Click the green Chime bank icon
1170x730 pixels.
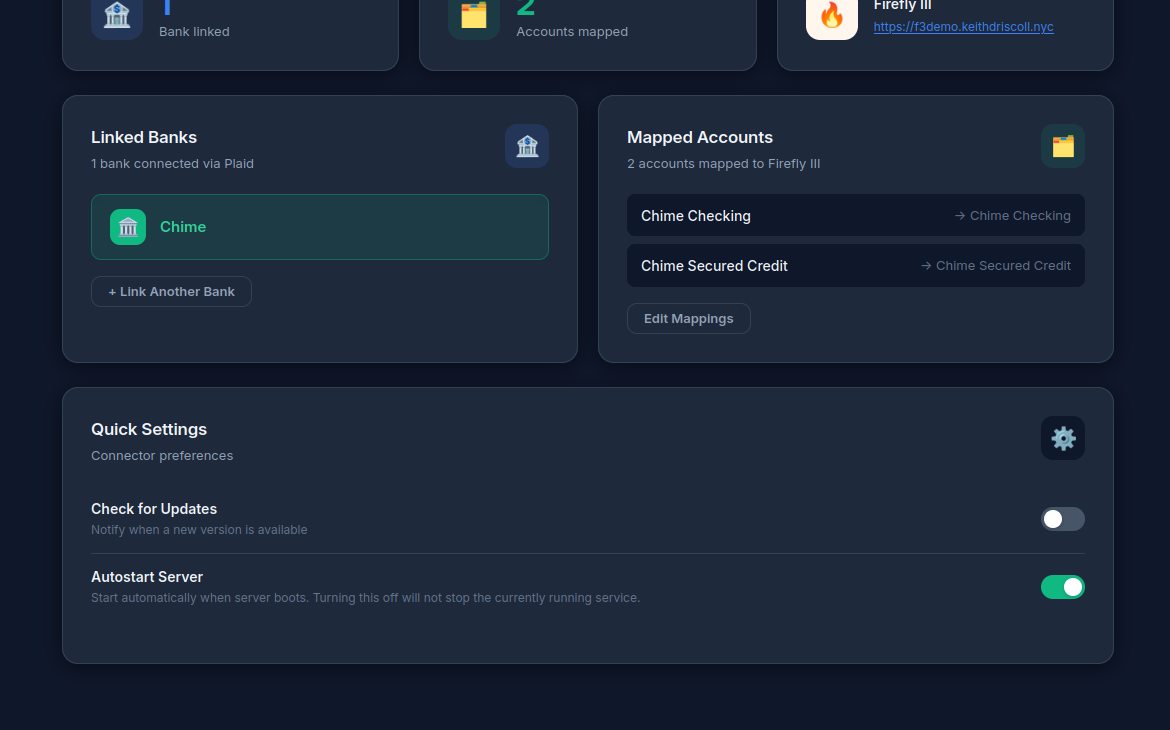[128, 227]
